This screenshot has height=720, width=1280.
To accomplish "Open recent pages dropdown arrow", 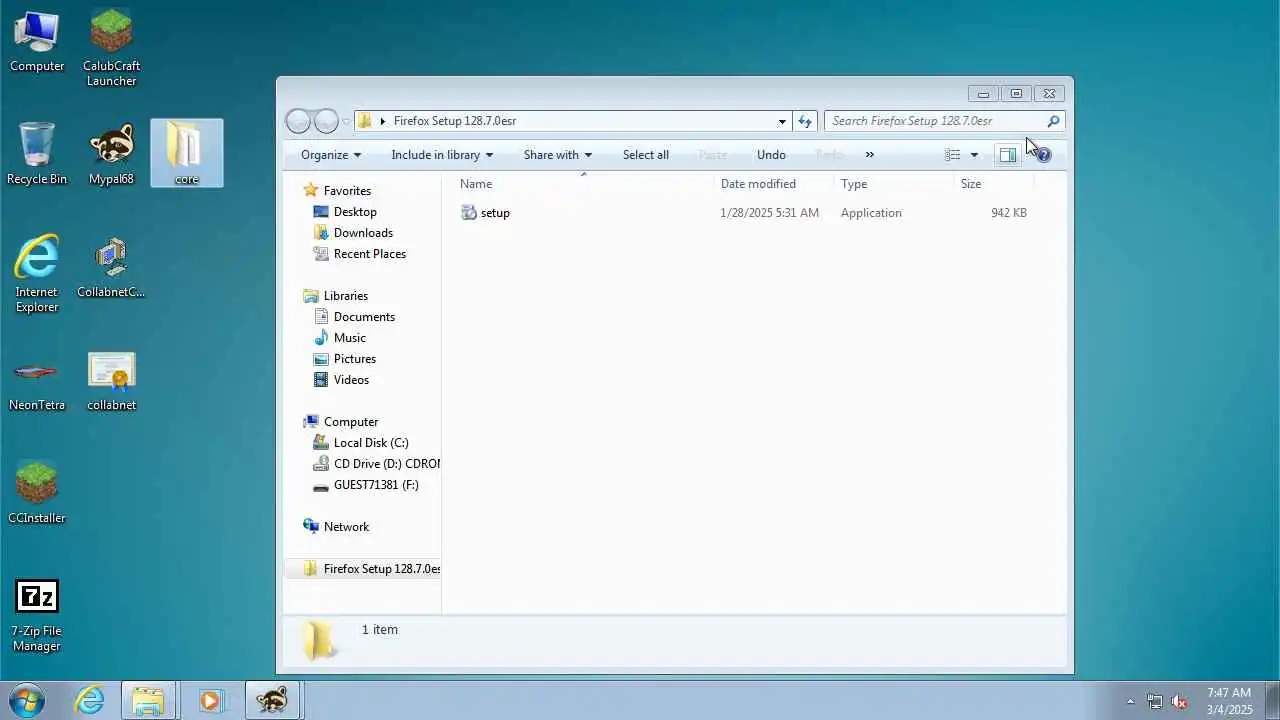I will (x=346, y=121).
